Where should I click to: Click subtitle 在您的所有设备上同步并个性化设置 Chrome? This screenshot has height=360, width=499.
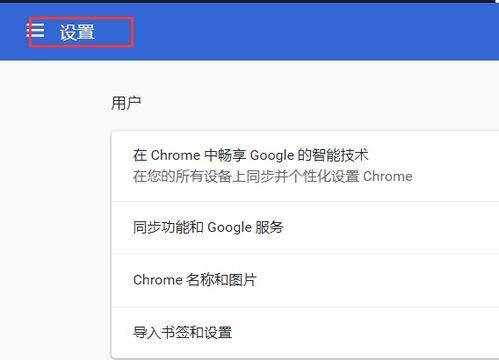pos(272,176)
